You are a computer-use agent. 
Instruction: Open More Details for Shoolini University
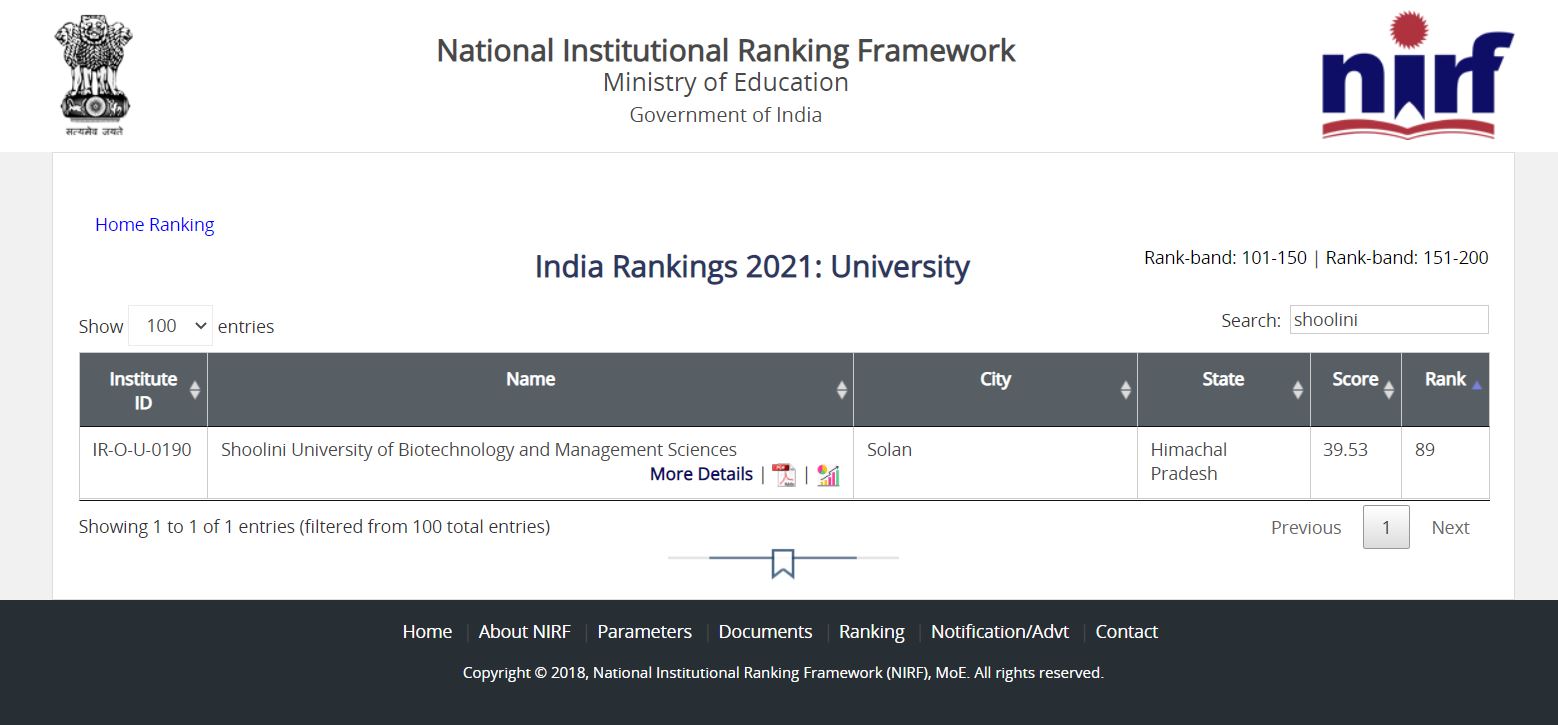701,474
